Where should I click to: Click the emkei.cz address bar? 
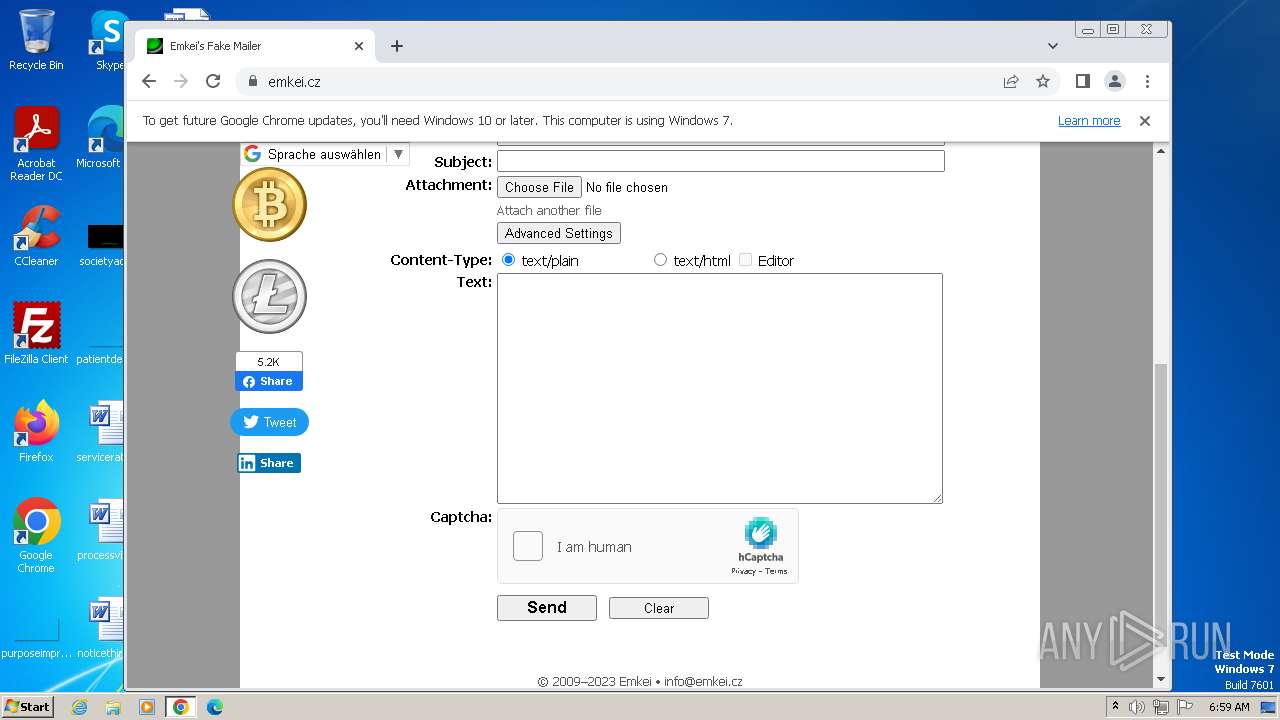pyautogui.click(x=620, y=81)
